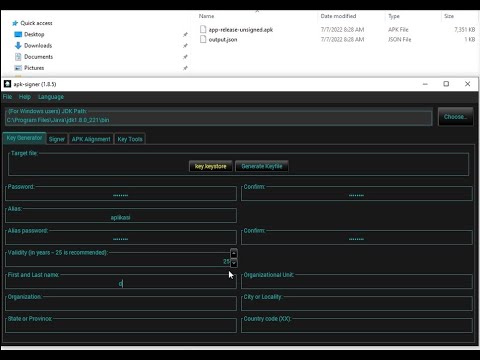Select app-release-unsigned.apk in File Explorer
The height and width of the screenshot is (360, 480).
tap(241, 30)
